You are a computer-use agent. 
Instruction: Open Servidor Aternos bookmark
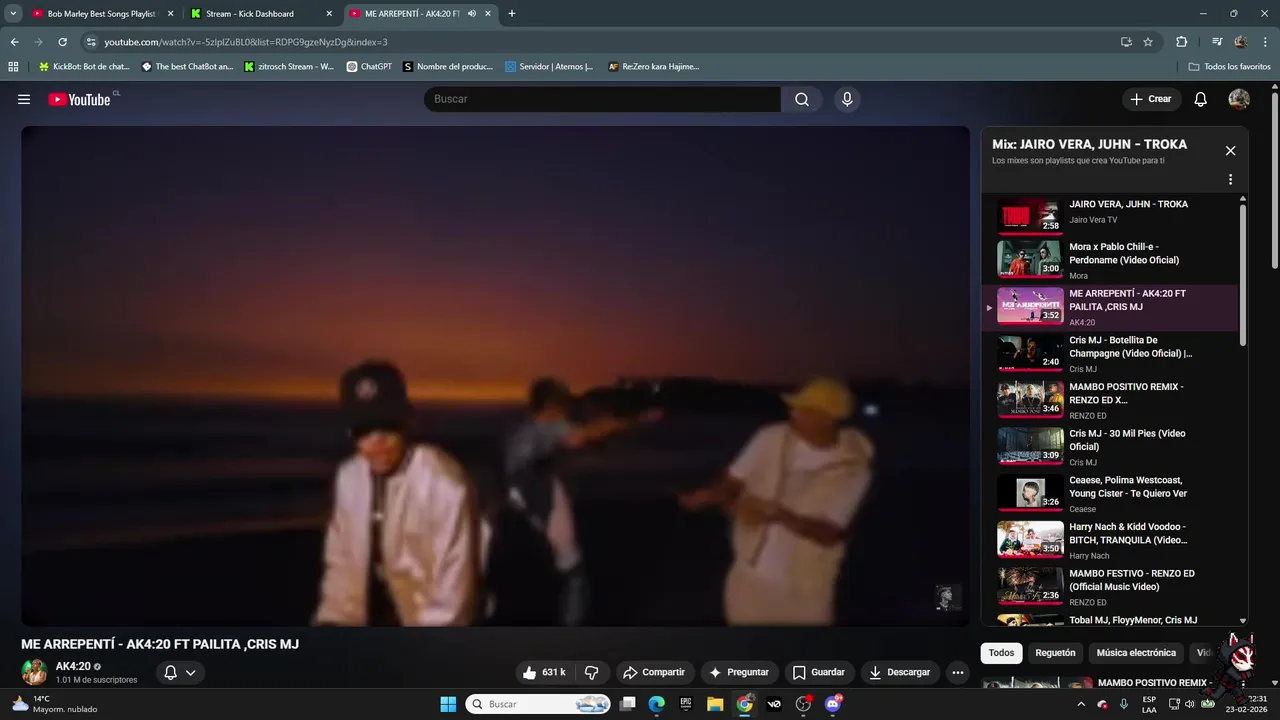pos(549,67)
